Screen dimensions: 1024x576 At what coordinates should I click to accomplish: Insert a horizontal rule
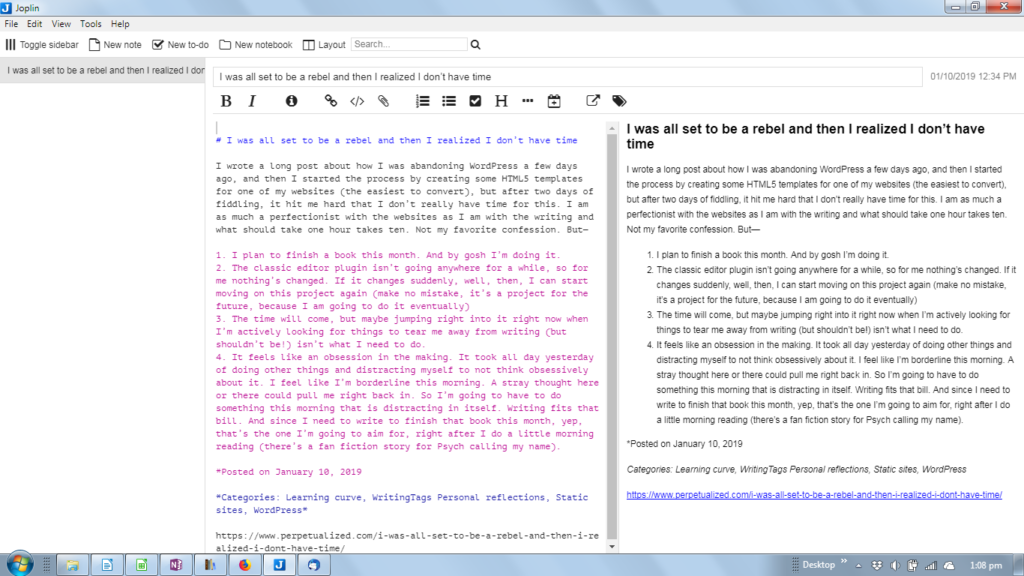coord(527,101)
